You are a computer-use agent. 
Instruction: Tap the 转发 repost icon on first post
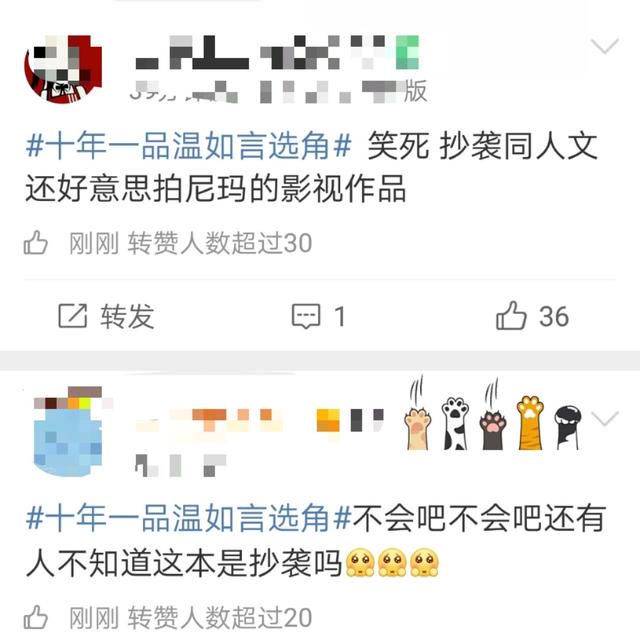click(x=73, y=316)
